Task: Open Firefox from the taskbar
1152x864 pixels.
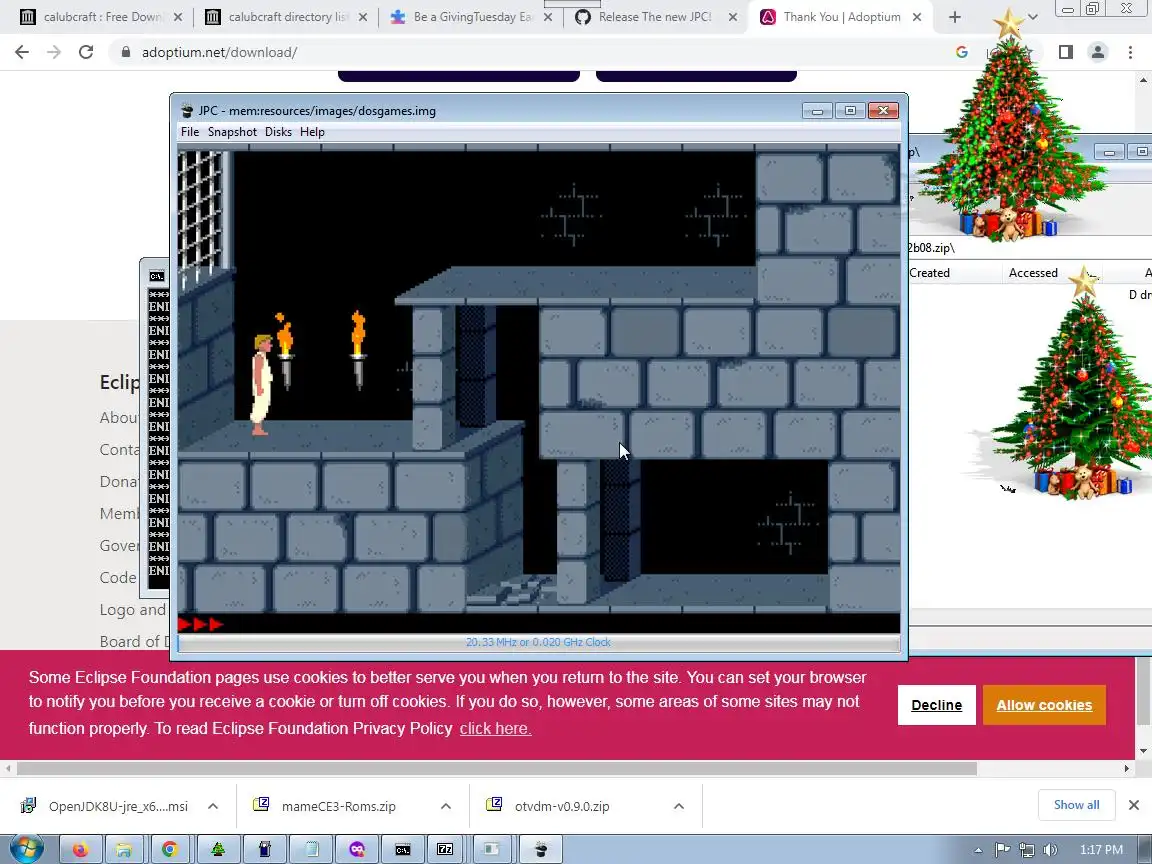Action: point(80,849)
